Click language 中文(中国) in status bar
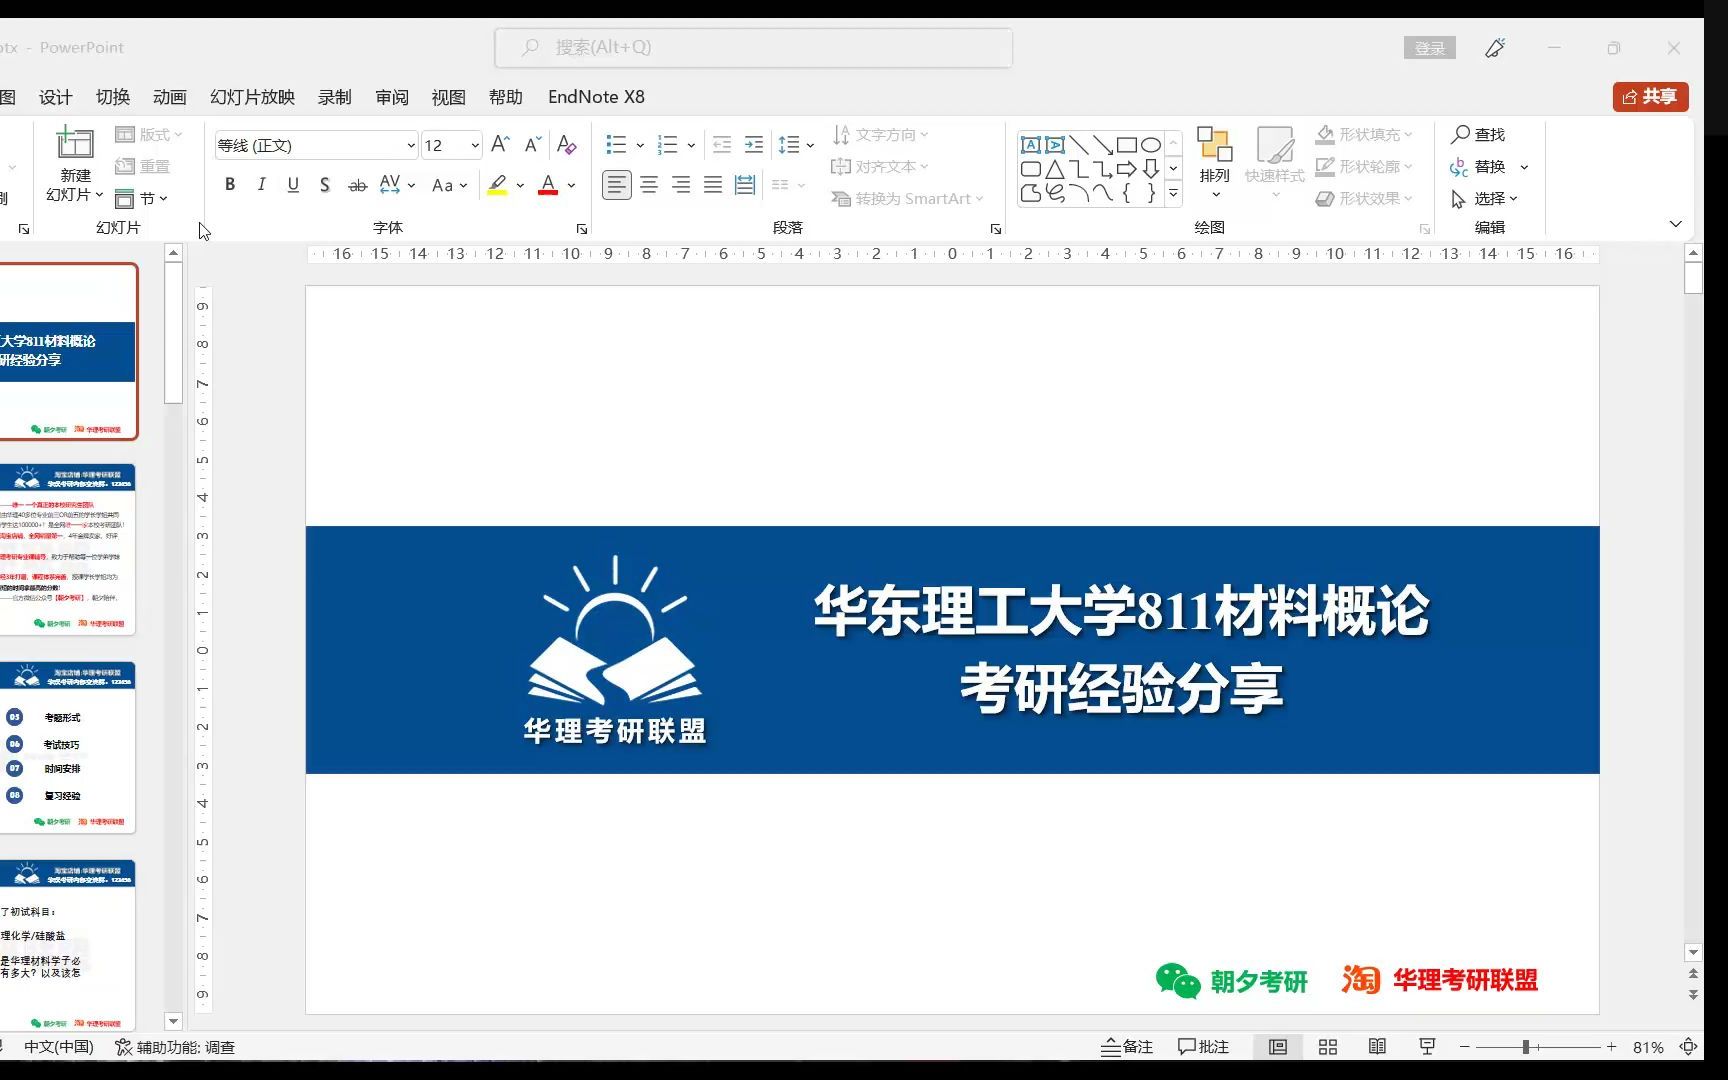 point(59,1047)
